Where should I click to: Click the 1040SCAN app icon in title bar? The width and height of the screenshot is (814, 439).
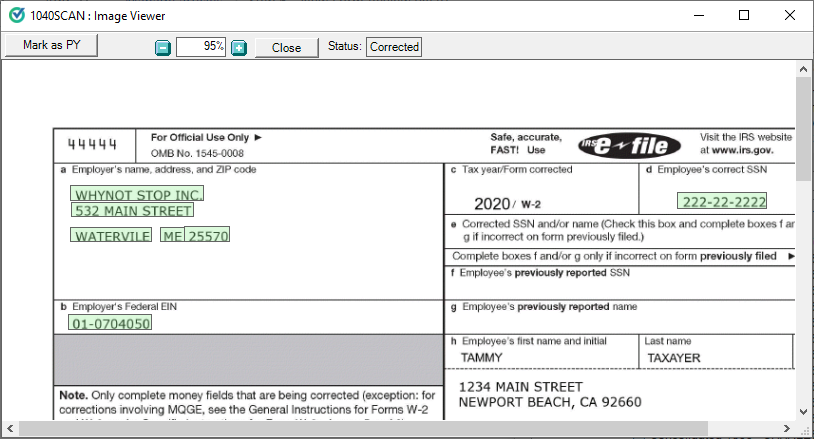tap(15, 15)
